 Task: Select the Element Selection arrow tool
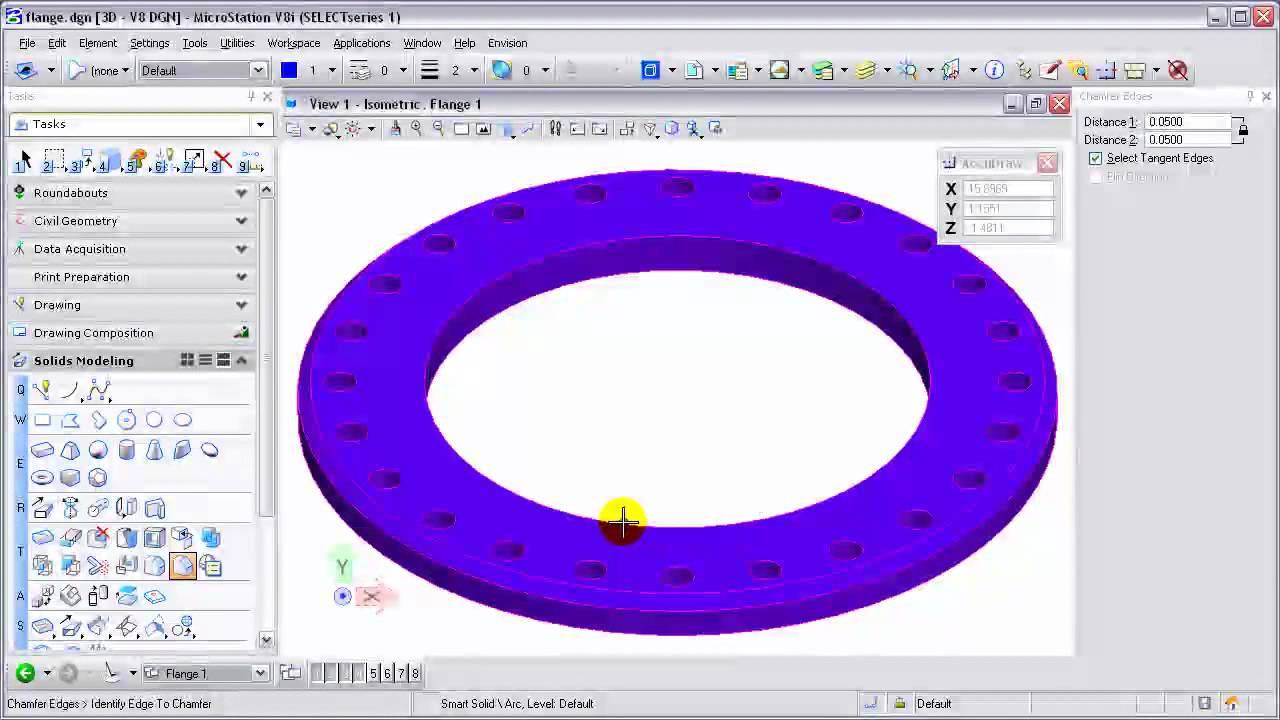(25, 161)
